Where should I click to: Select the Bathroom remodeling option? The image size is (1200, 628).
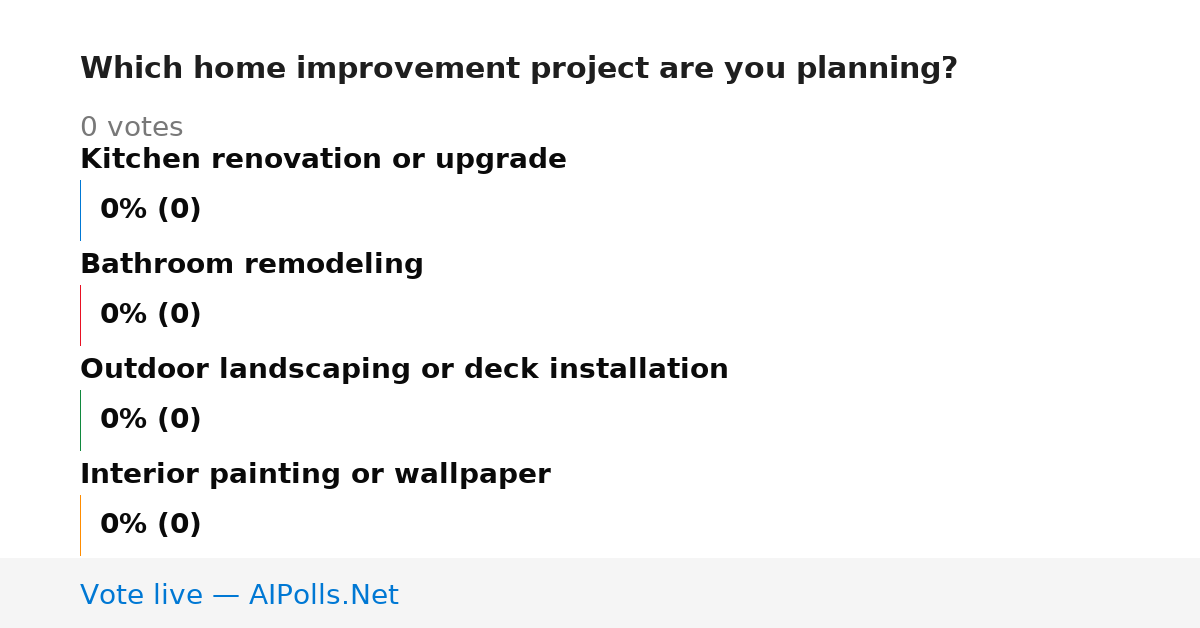click(252, 265)
